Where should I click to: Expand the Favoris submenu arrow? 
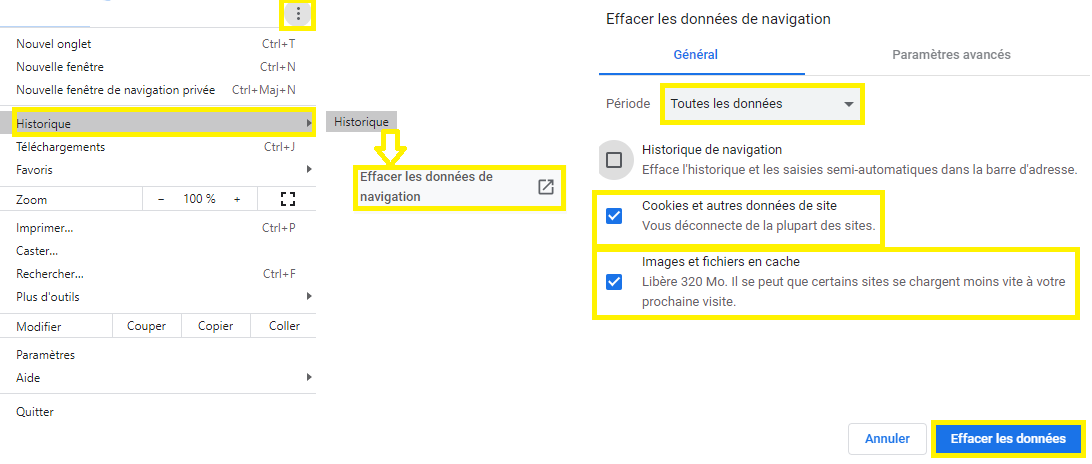click(x=308, y=170)
